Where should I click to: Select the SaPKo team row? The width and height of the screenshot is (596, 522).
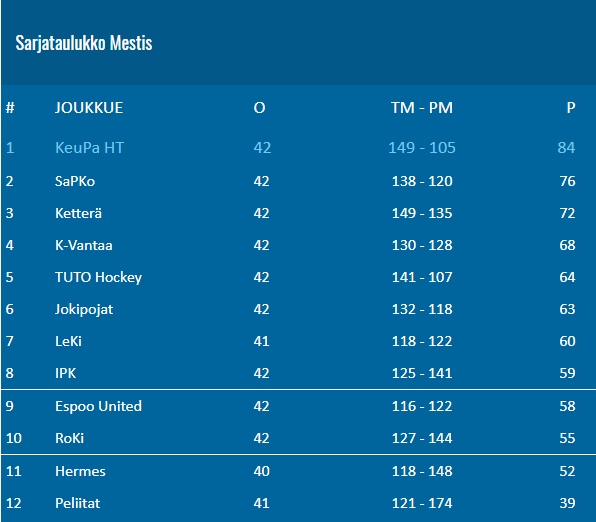(298, 181)
